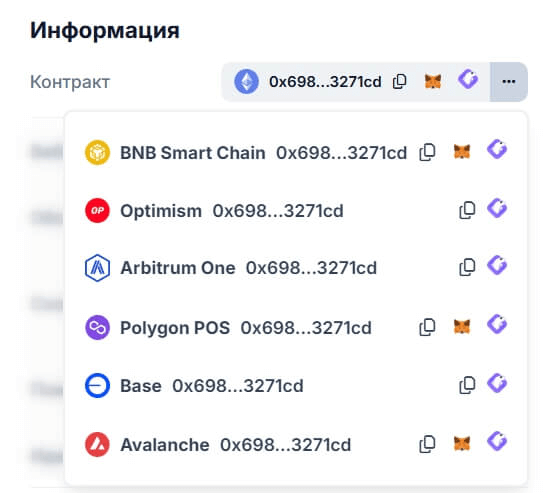The height and width of the screenshot is (493, 545).
Task: Copy the Polygon POS contract address
Action: pos(427,327)
